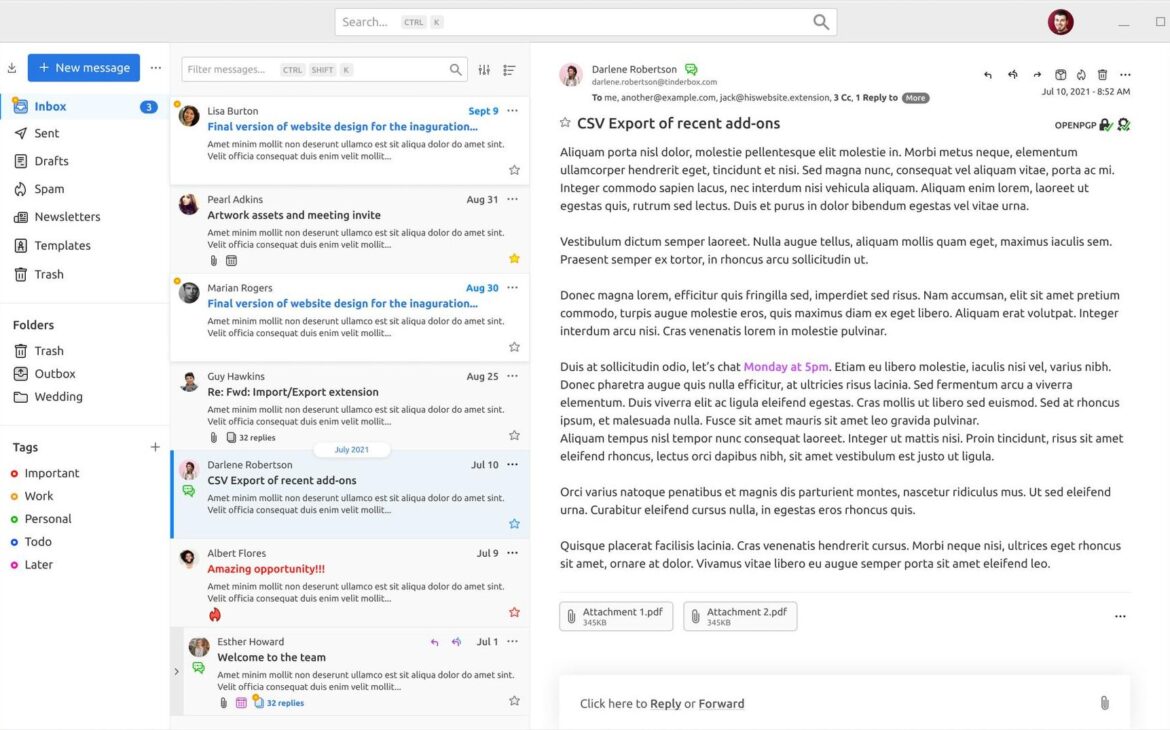Click the Reply All icon in message header
This screenshot has height=730, width=1170.
pyautogui.click(x=1012, y=75)
